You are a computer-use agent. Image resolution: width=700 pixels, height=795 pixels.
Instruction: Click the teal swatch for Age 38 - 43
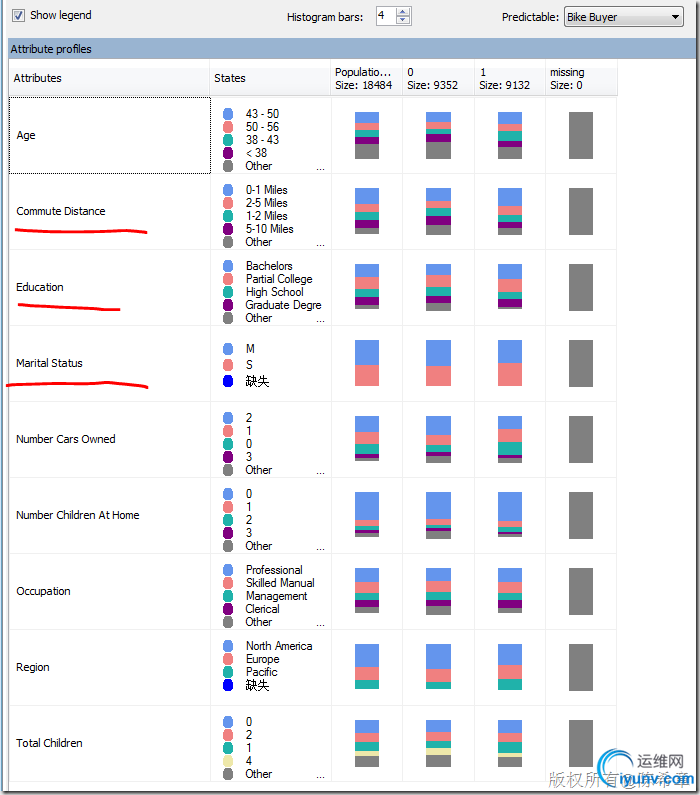pyautogui.click(x=228, y=140)
